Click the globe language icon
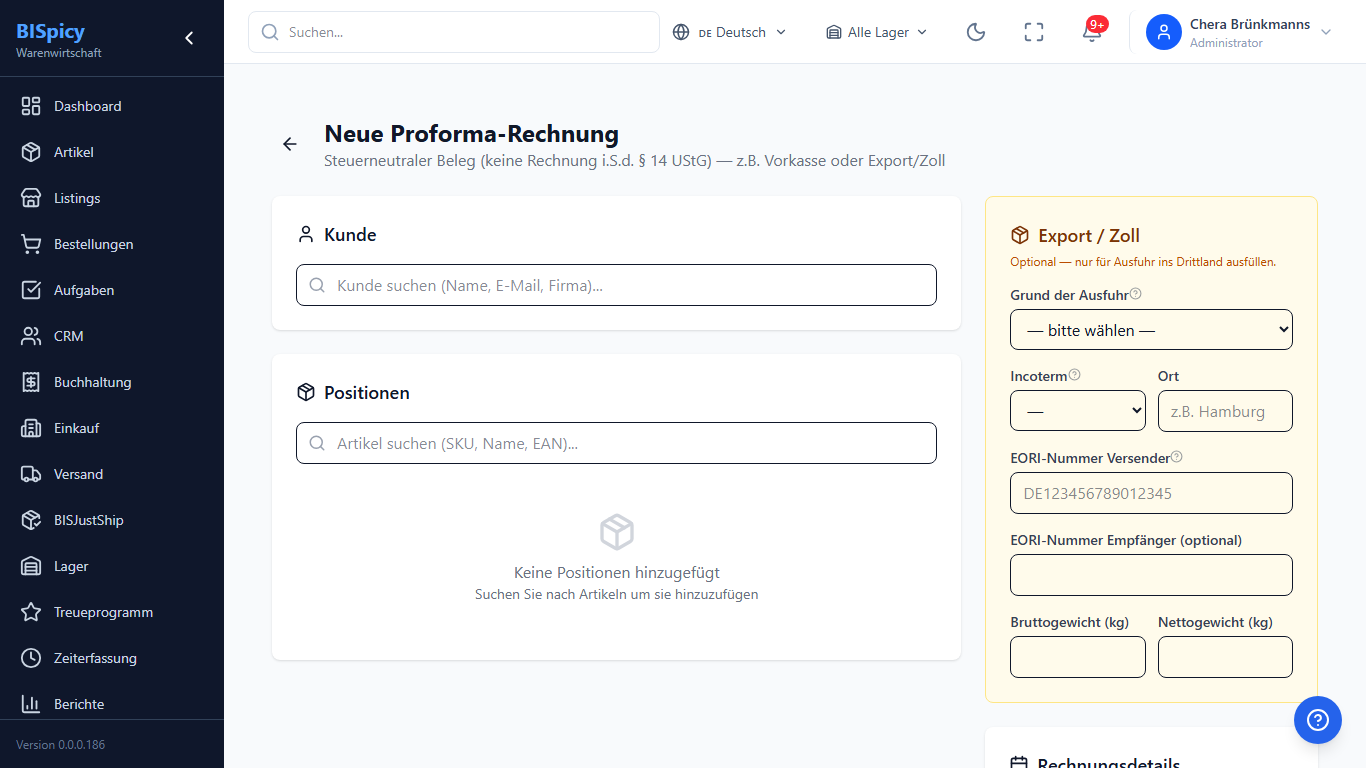 [x=681, y=32]
